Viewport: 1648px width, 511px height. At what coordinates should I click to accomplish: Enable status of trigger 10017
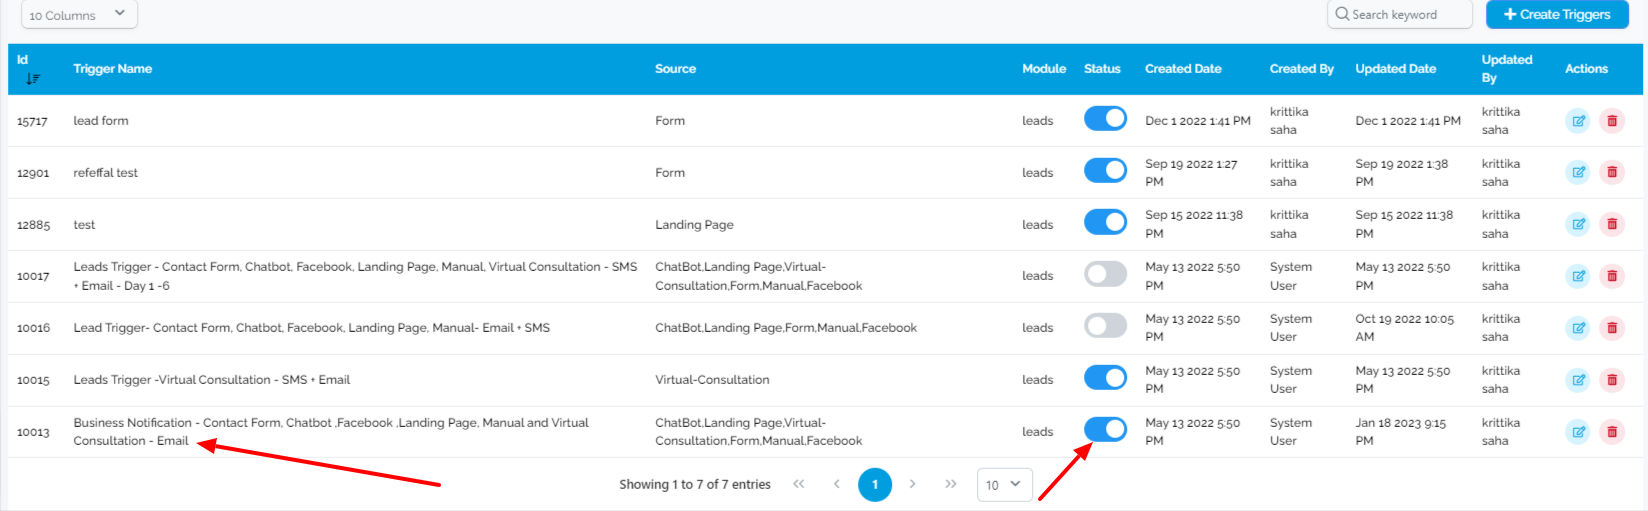coord(1105,274)
